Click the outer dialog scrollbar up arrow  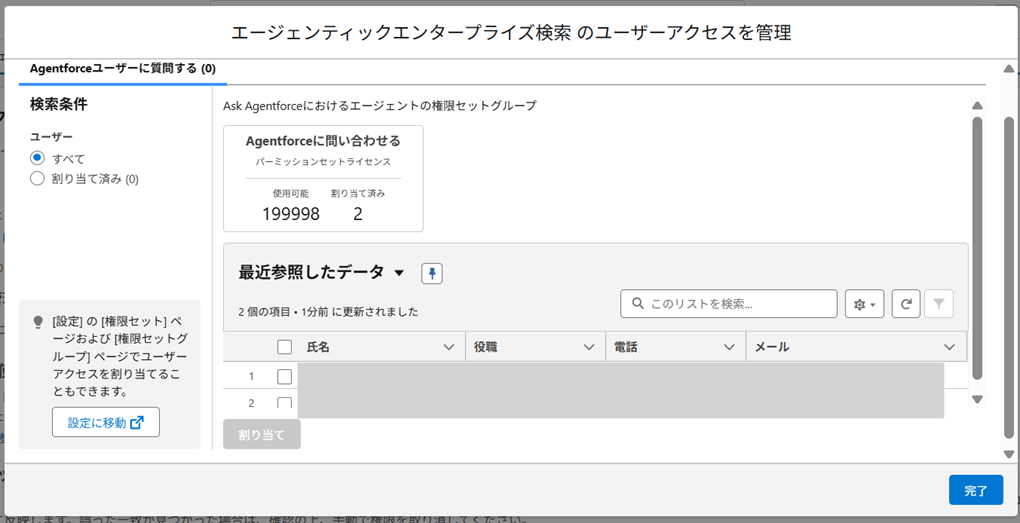click(1009, 68)
